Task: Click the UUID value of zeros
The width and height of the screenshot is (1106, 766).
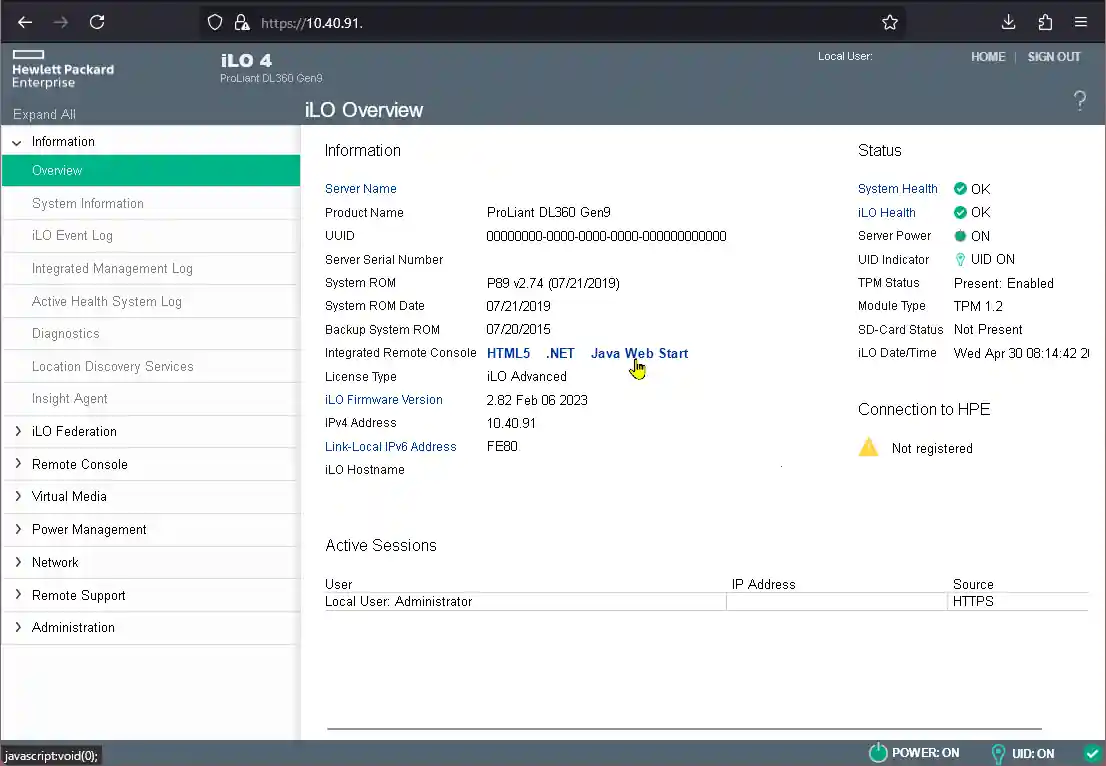Action: click(606, 236)
